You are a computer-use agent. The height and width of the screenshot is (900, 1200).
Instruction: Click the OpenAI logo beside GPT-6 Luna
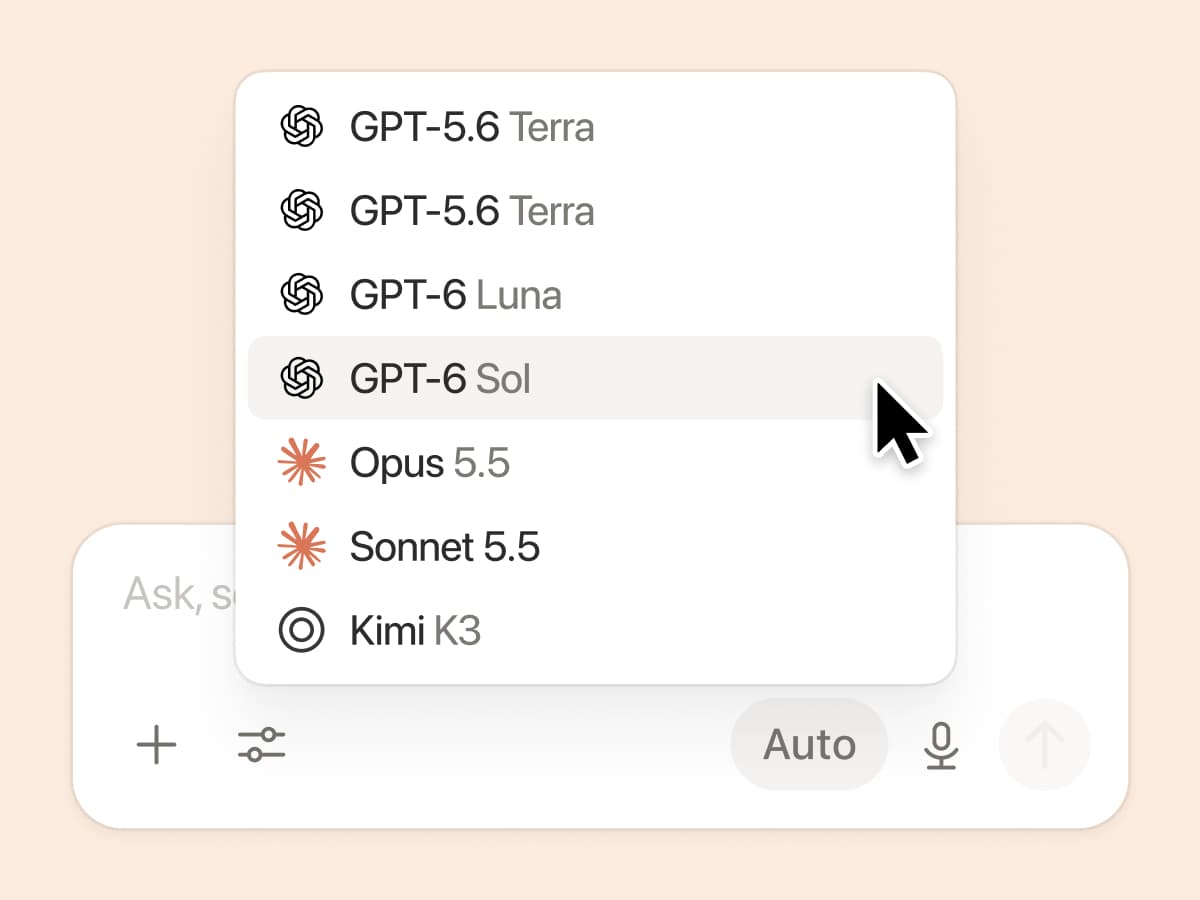301,295
